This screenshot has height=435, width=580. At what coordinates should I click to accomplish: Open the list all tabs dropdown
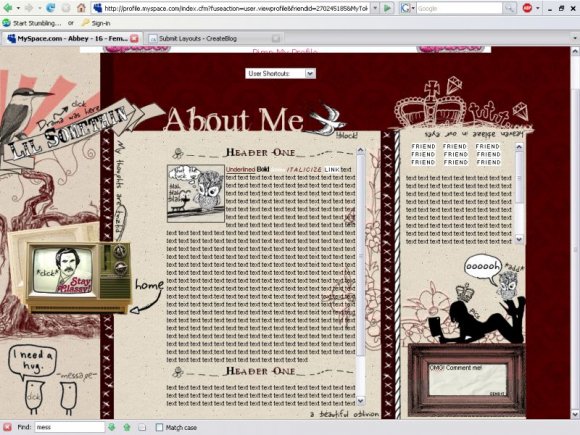(575, 38)
